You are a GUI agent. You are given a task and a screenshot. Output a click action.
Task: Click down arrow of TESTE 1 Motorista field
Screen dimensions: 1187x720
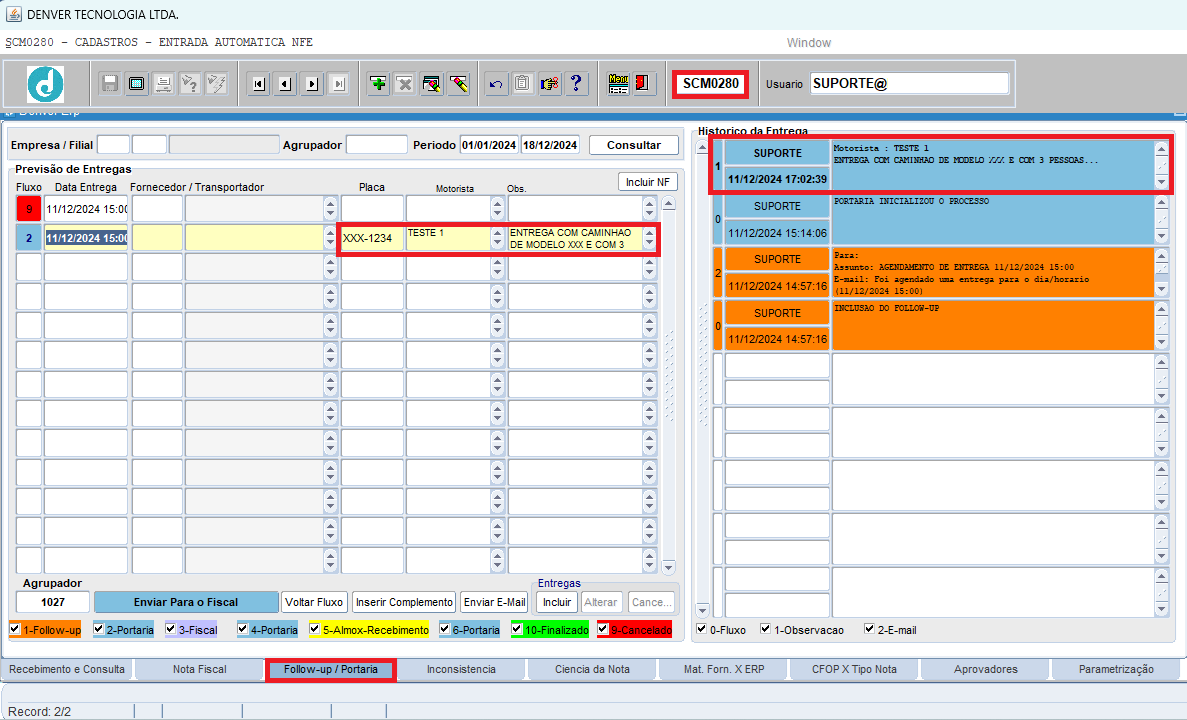(x=497, y=244)
